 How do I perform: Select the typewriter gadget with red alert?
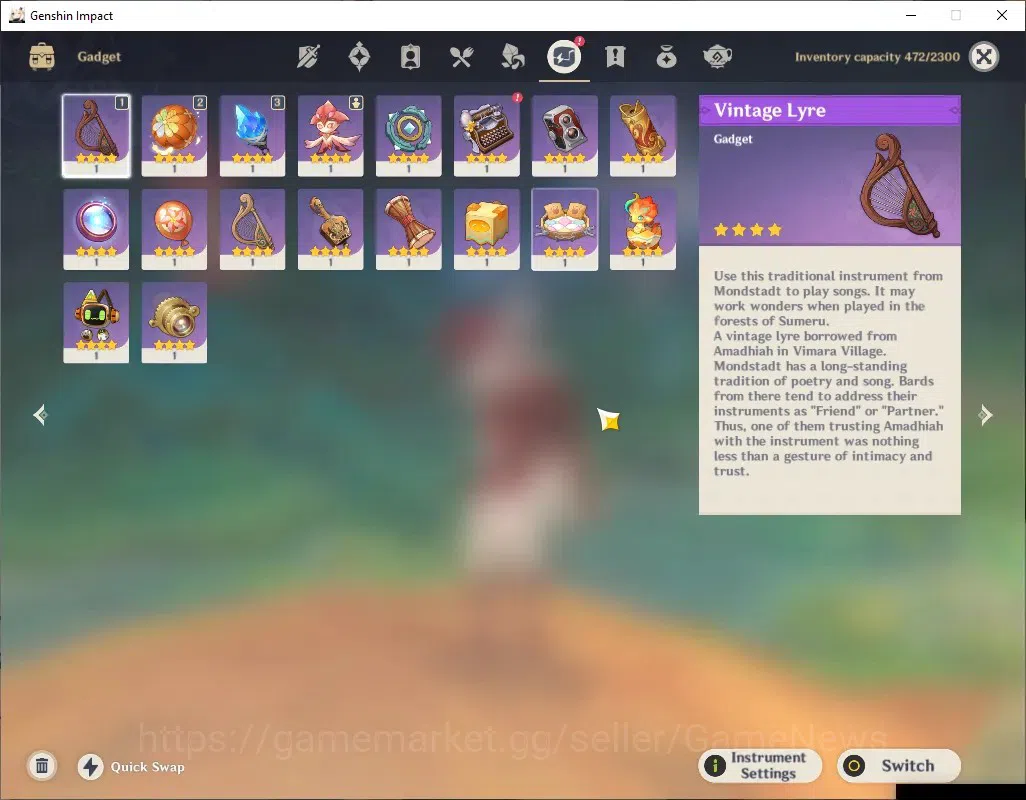[486, 136]
